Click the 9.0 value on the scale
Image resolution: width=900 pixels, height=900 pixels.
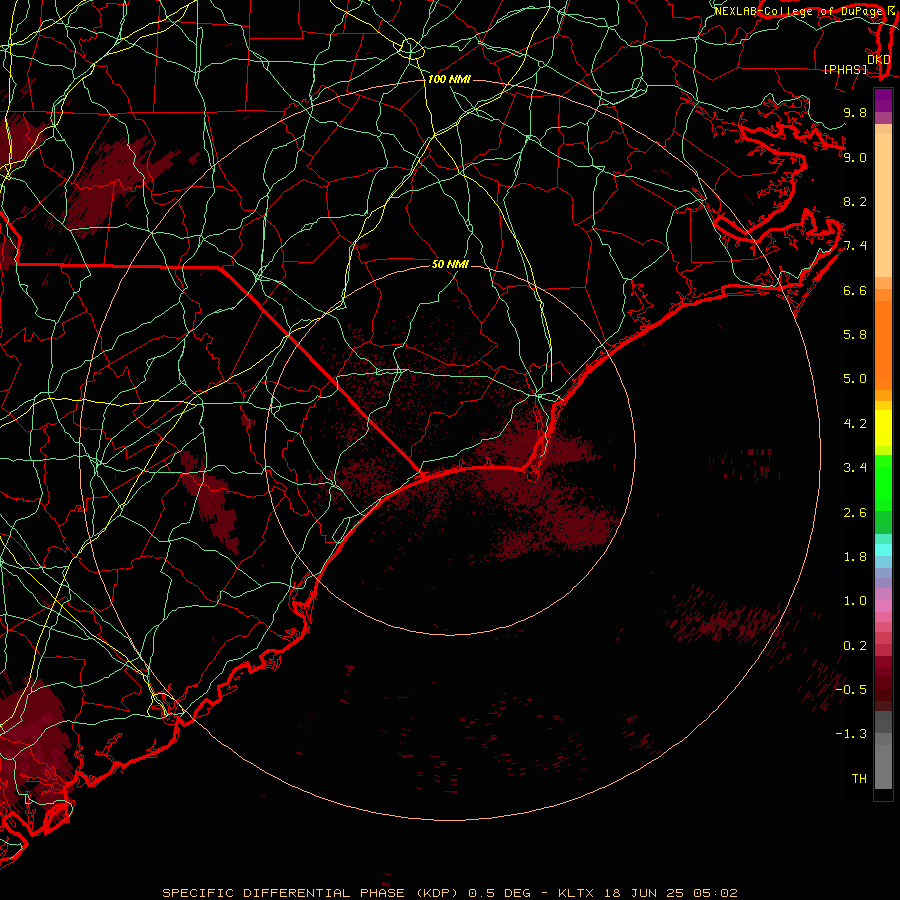[x=855, y=157]
